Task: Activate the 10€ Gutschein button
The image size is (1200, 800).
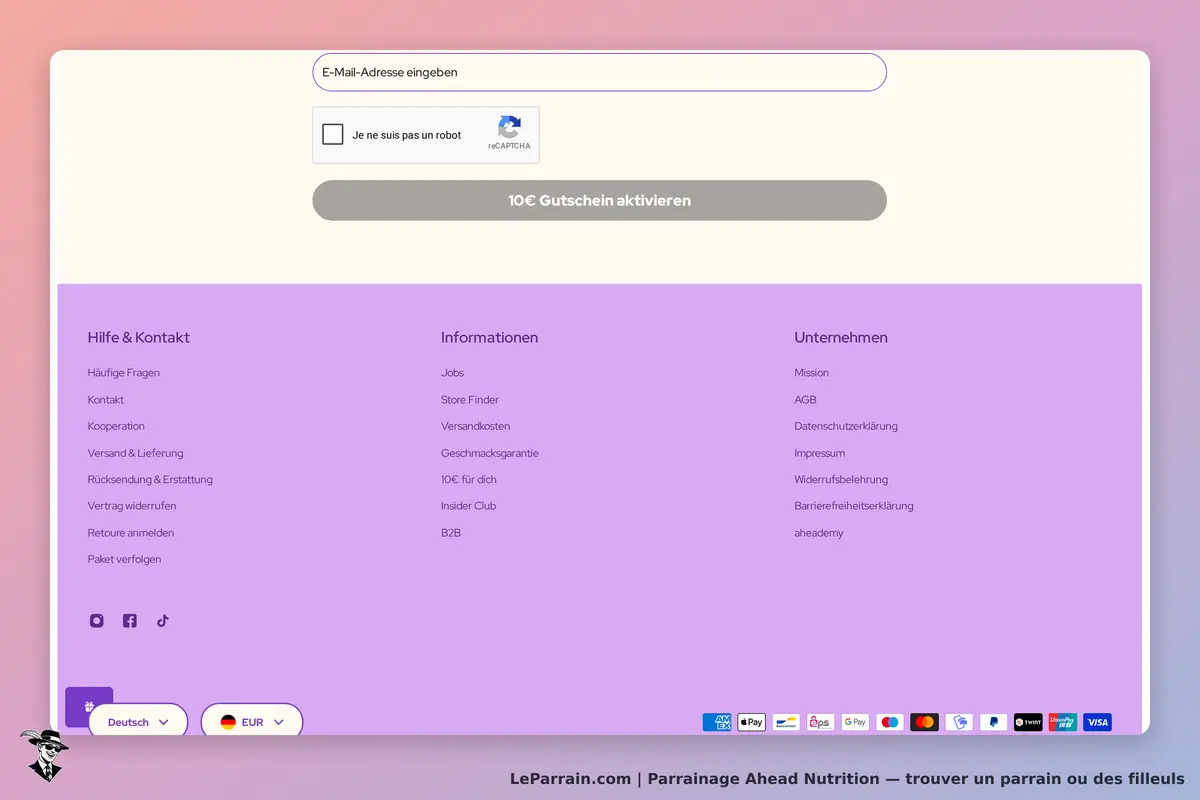Action: [x=599, y=200]
